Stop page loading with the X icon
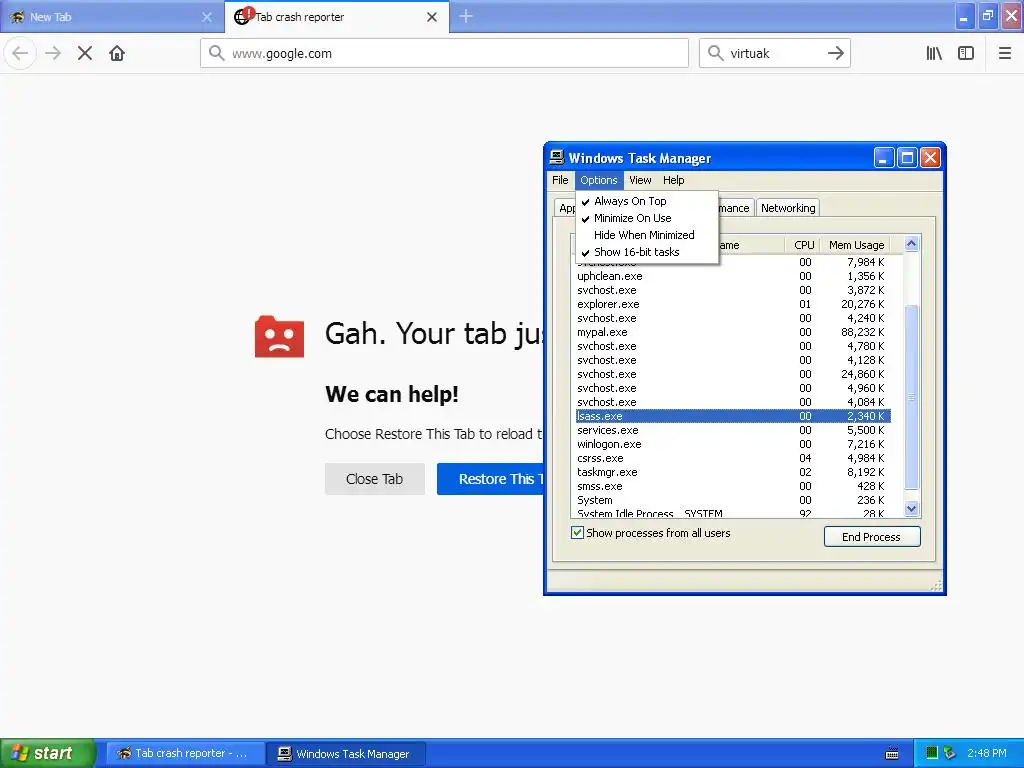The width and height of the screenshot is (1024, 768). [x=85, y=53]
